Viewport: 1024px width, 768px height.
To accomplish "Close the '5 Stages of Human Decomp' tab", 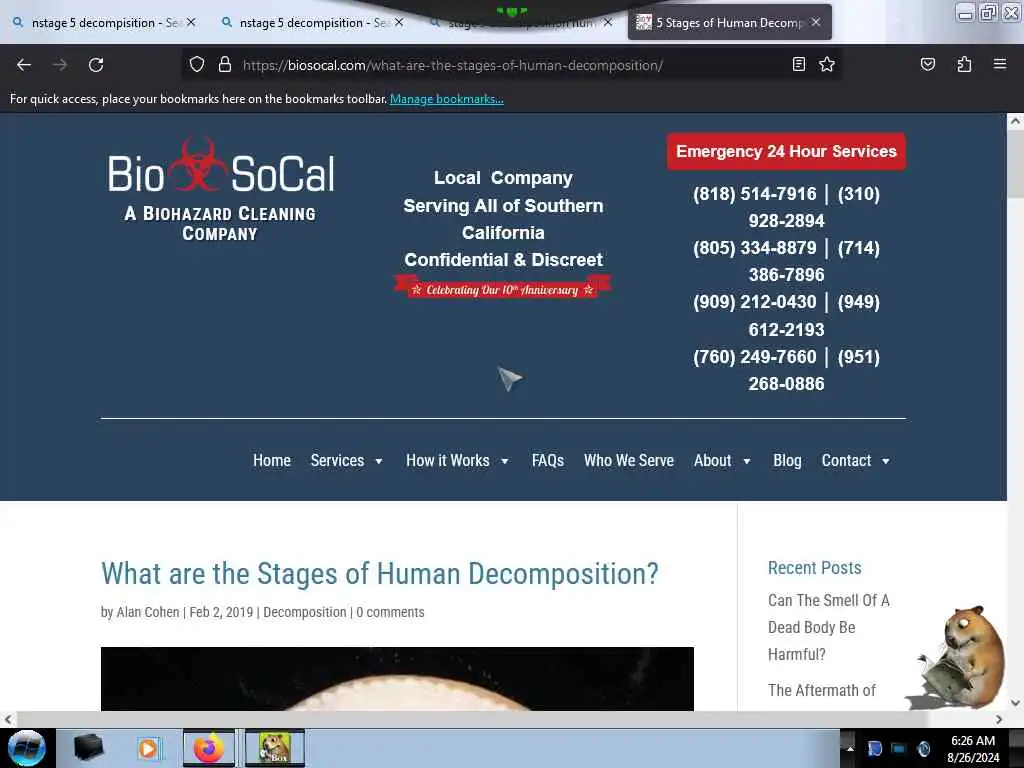I will point(816,22).
